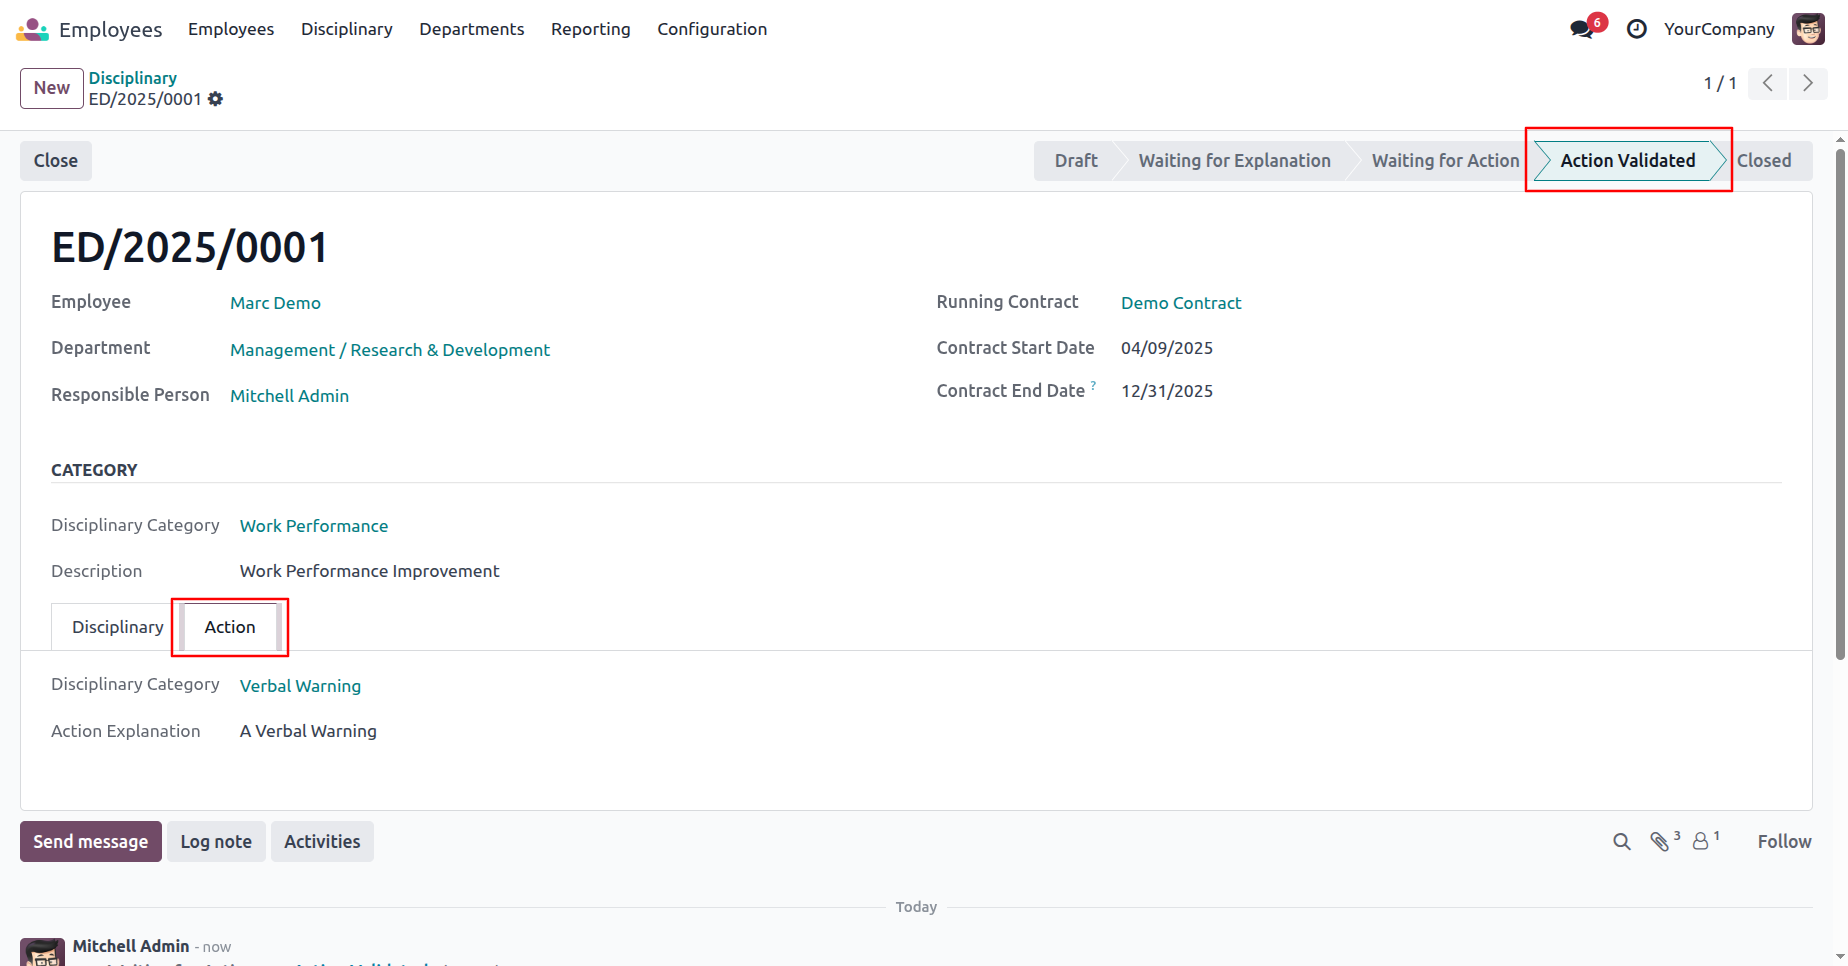The height and width of the screenshot is (966, 1848).
Task: Select the Waiting for Explanation stage
Action: click(x=1234, y=161)
